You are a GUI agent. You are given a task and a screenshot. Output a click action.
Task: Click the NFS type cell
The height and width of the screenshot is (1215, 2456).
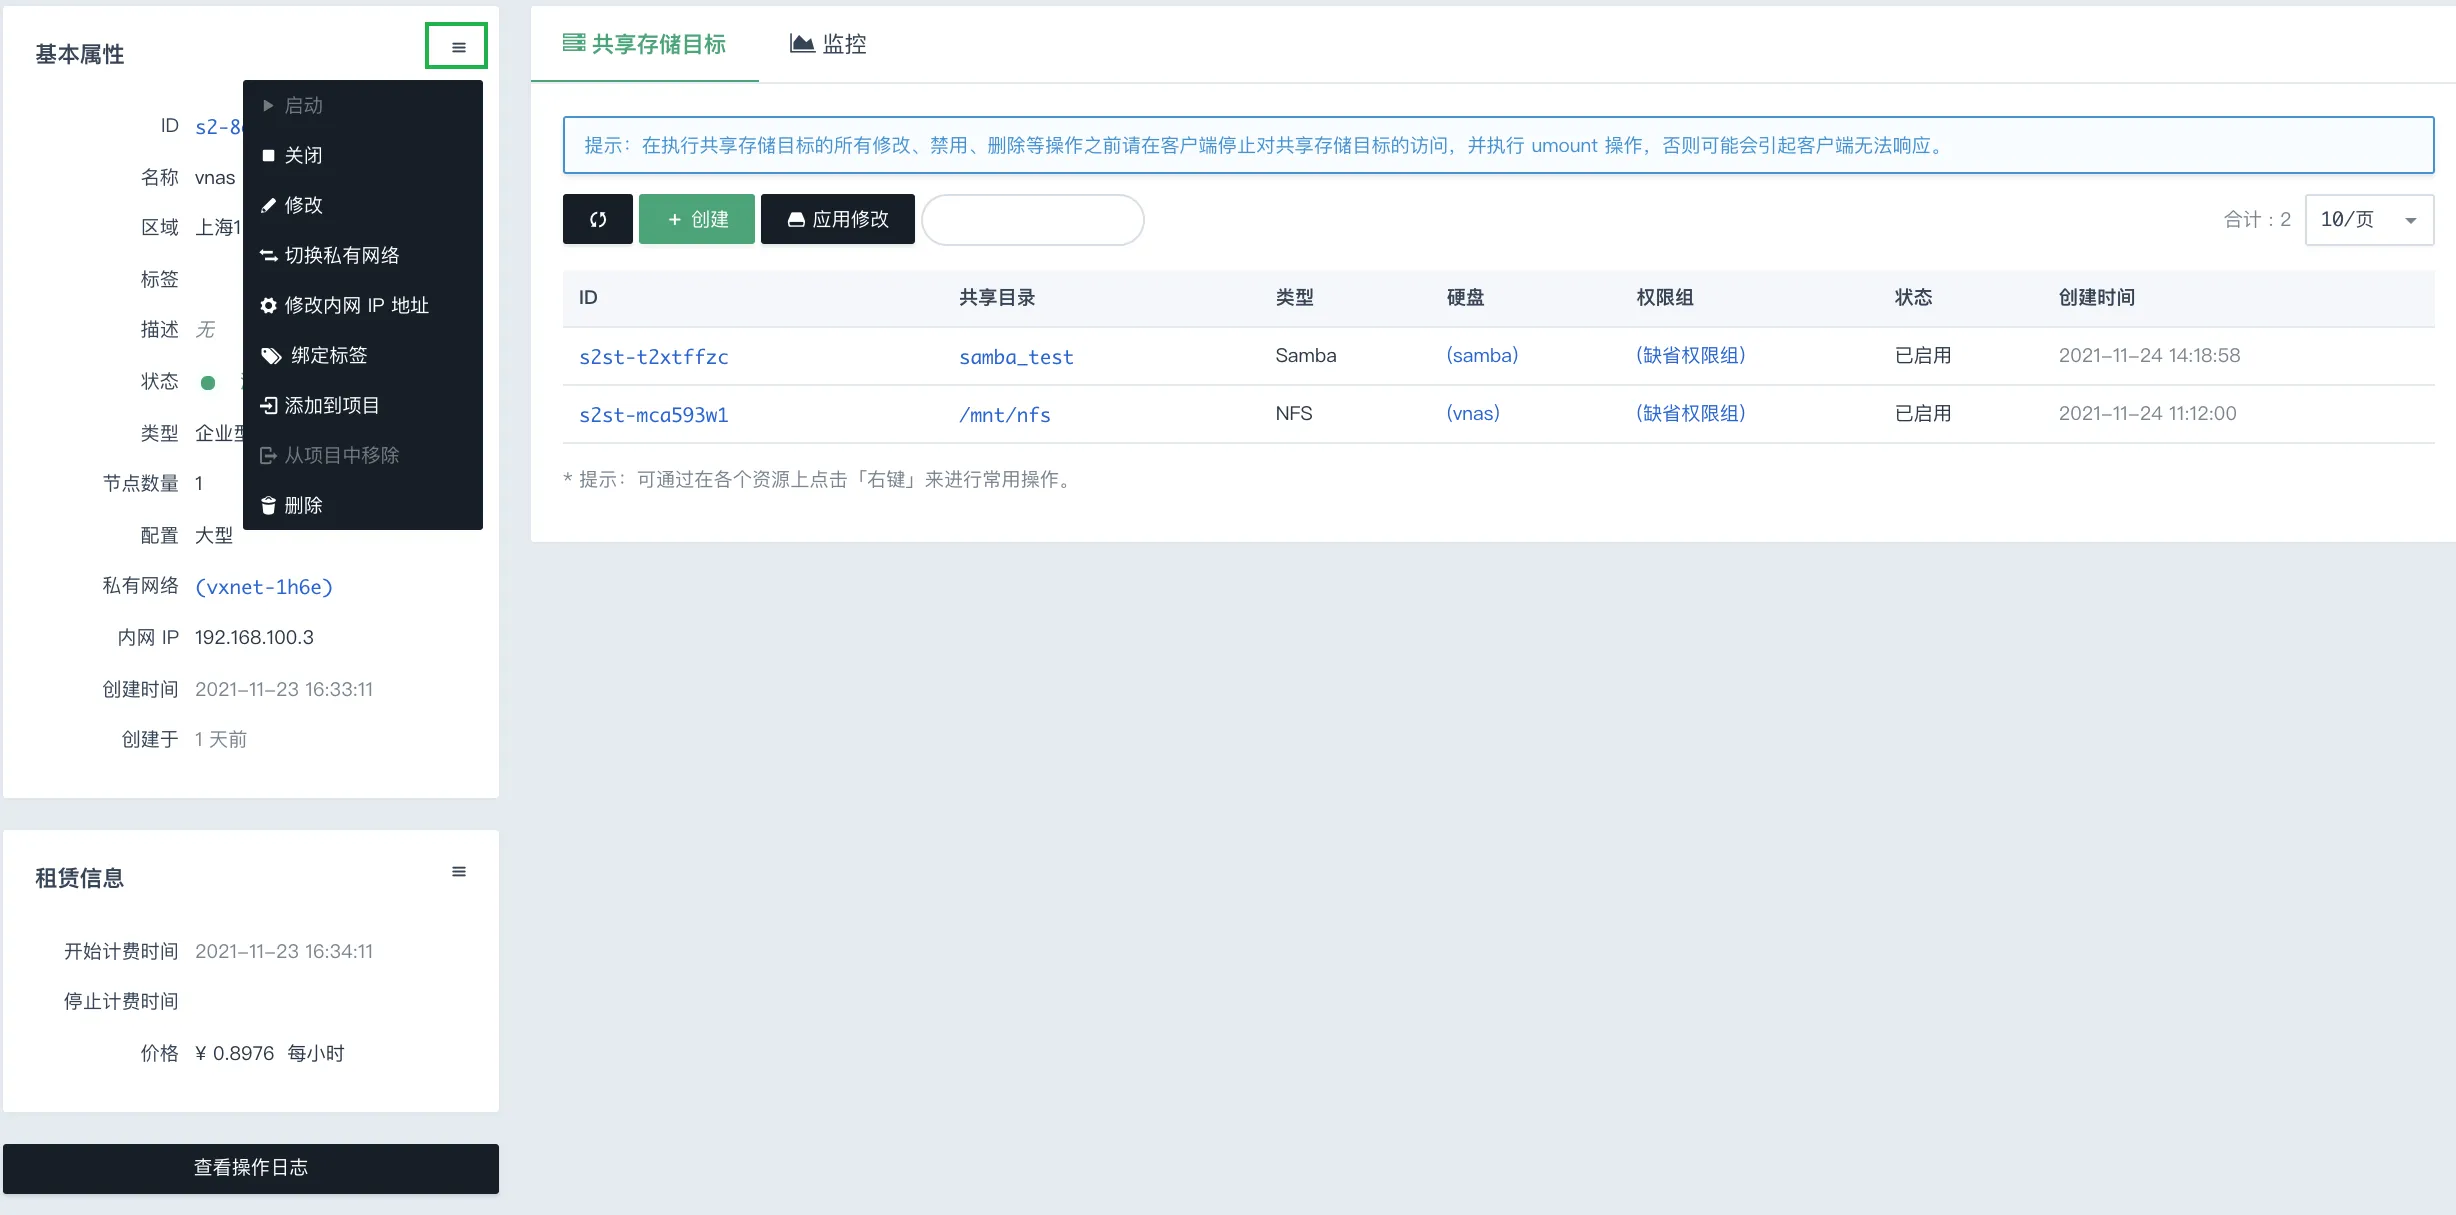pyautogui.click(x=1293, y=413)
